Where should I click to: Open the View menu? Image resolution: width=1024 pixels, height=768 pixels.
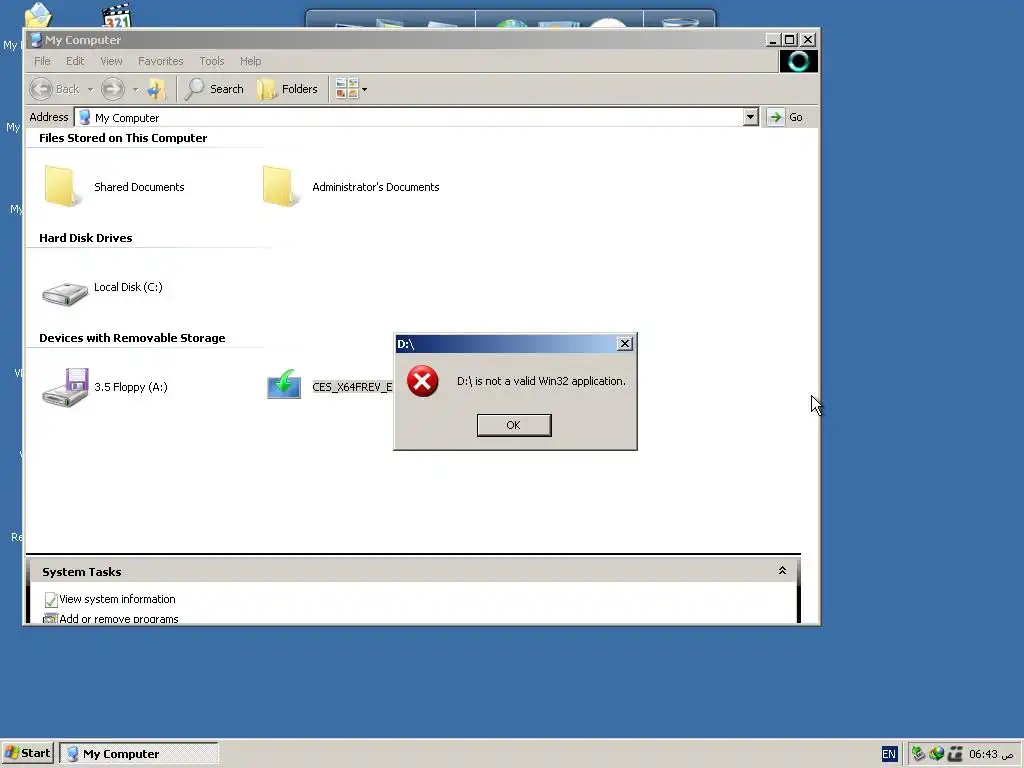coord(111,61)
